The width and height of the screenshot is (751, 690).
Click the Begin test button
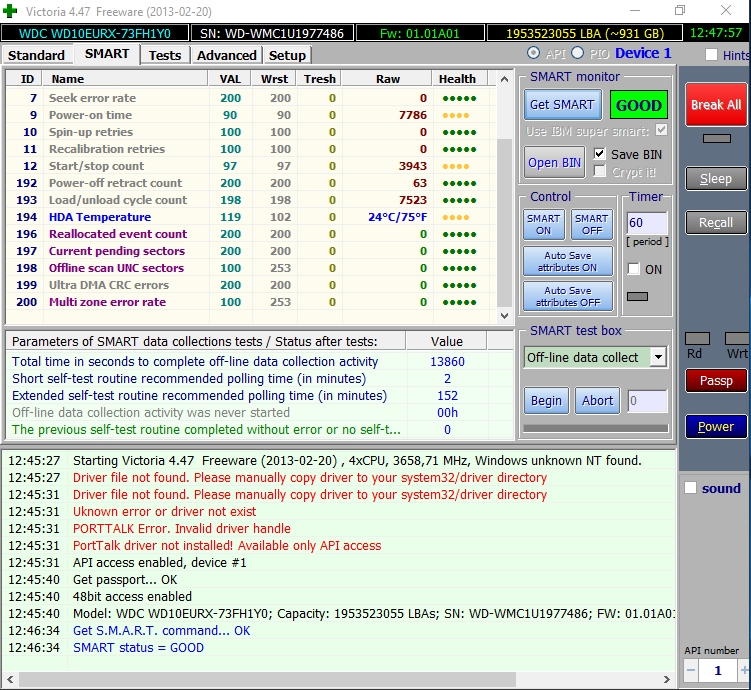click(546, 401)
